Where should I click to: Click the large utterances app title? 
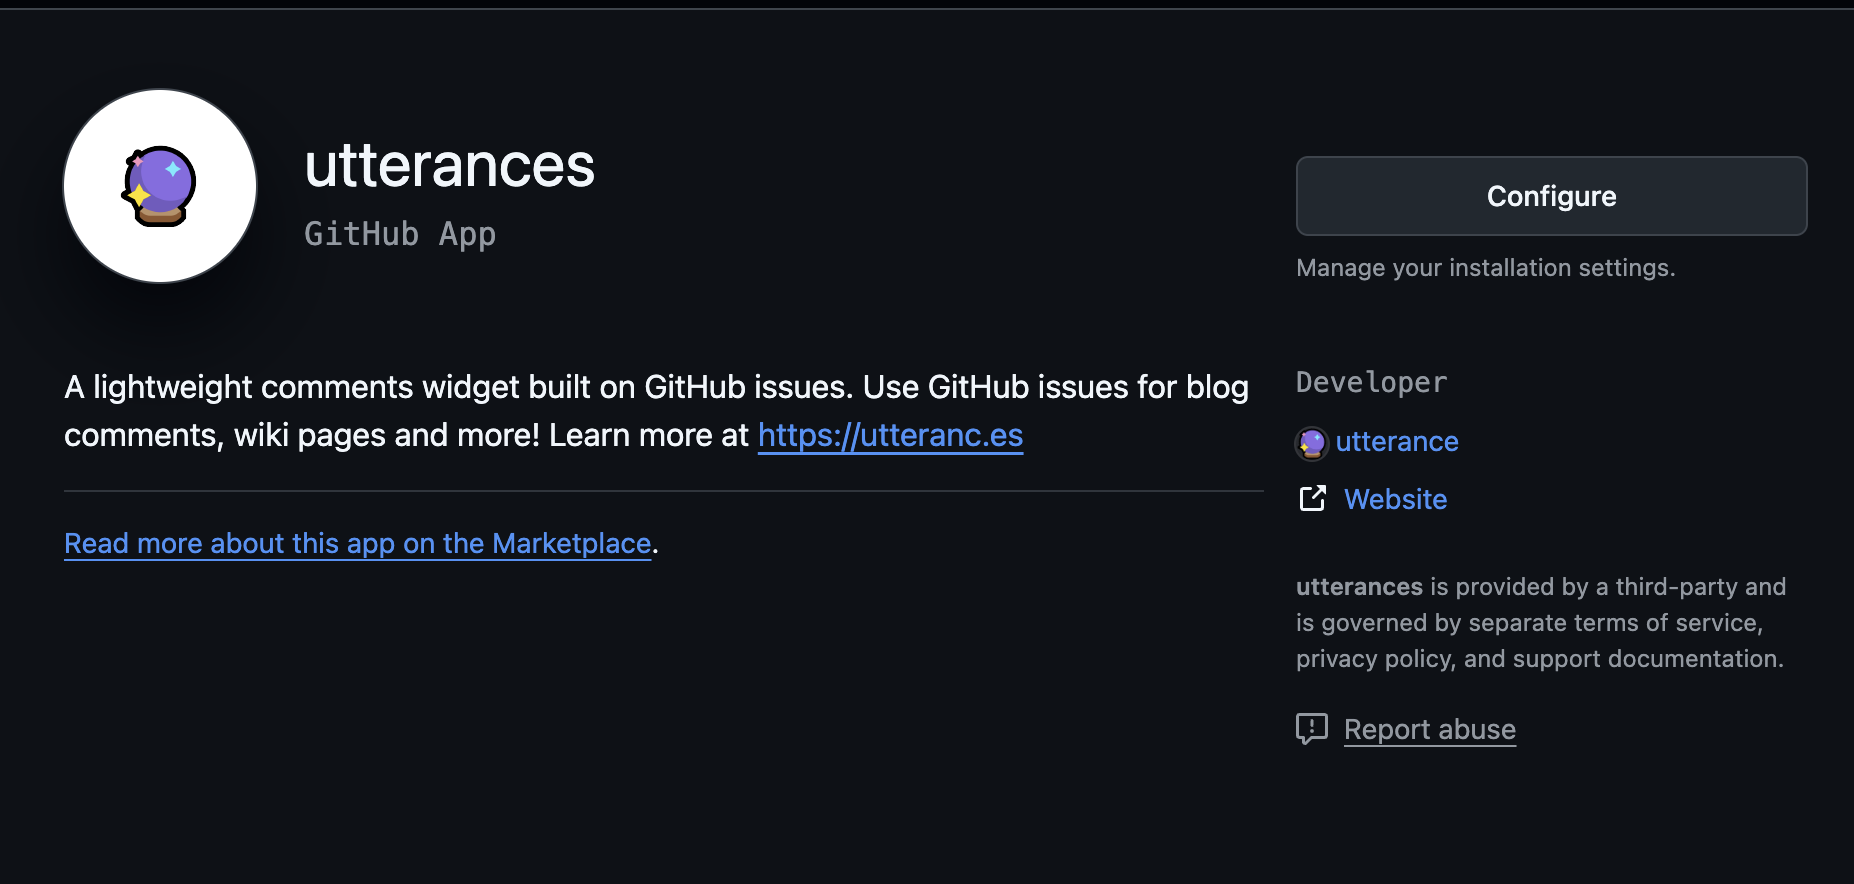(449, 166)
